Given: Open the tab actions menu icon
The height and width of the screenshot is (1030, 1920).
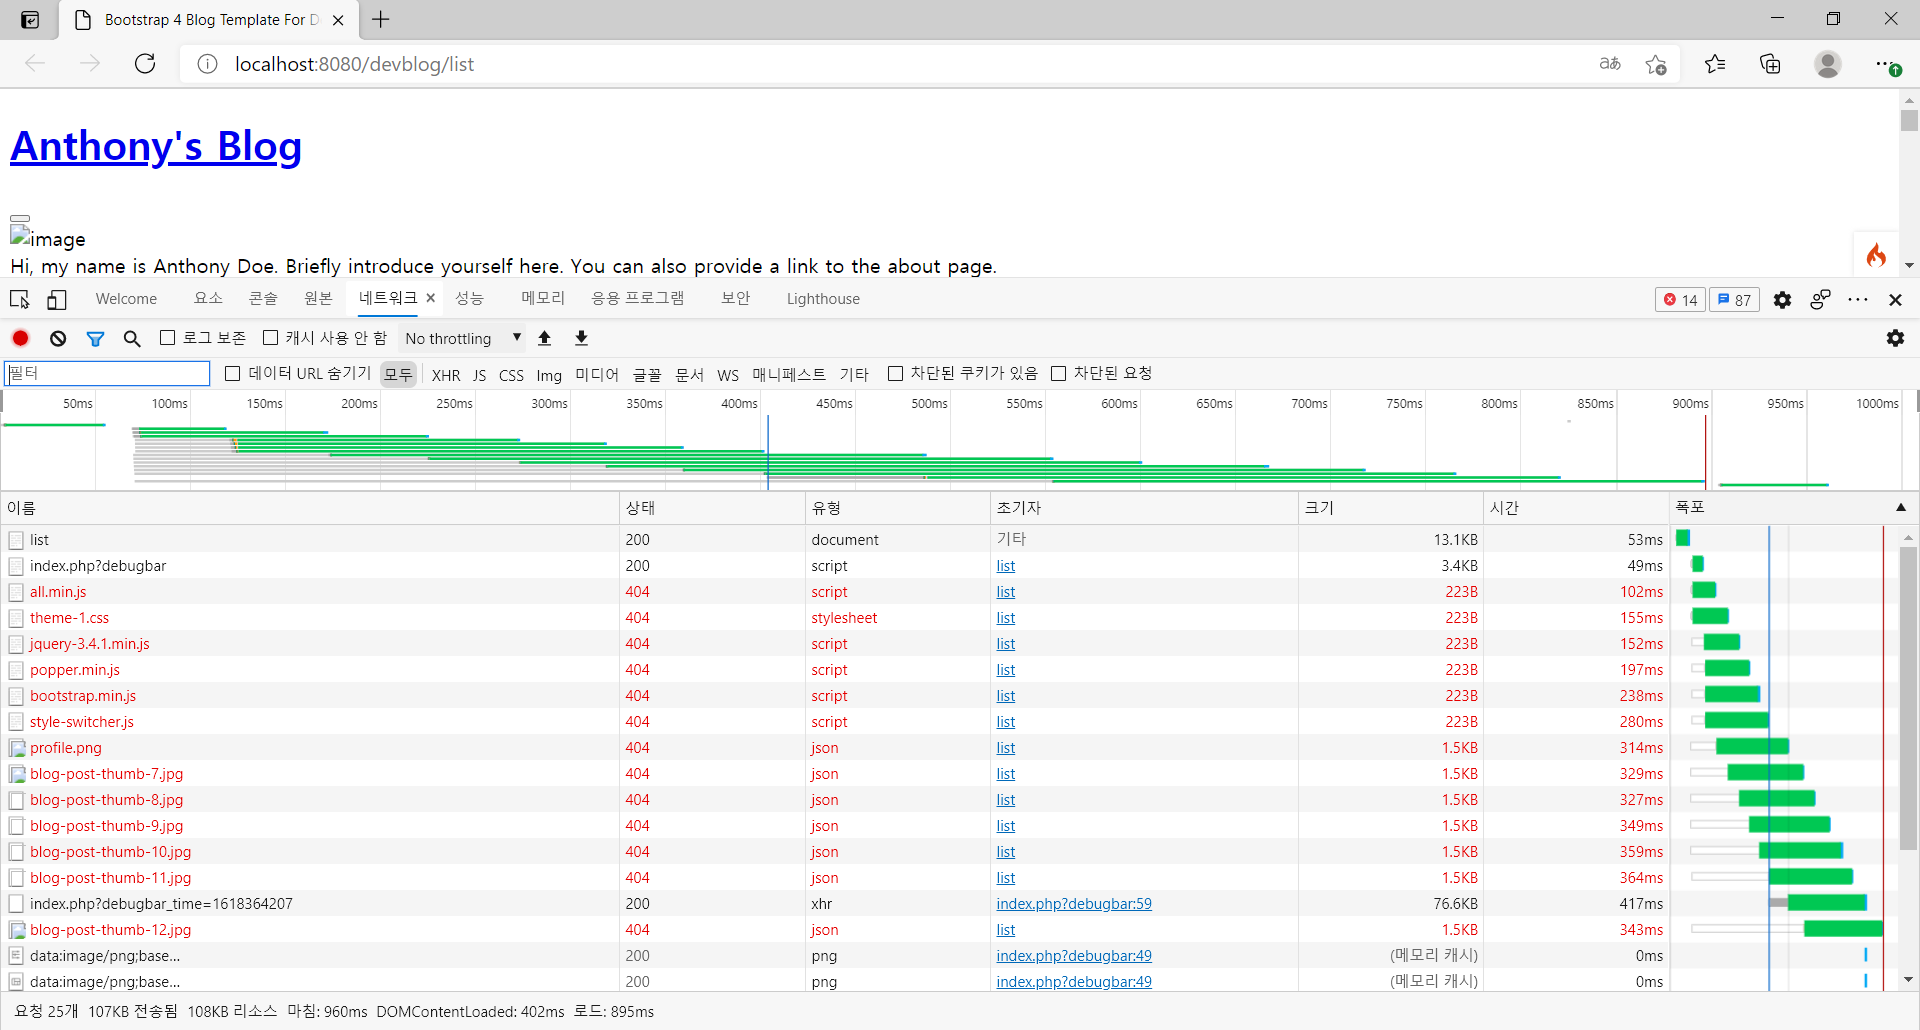Looking at the screenshot, I should click(30, 20).
